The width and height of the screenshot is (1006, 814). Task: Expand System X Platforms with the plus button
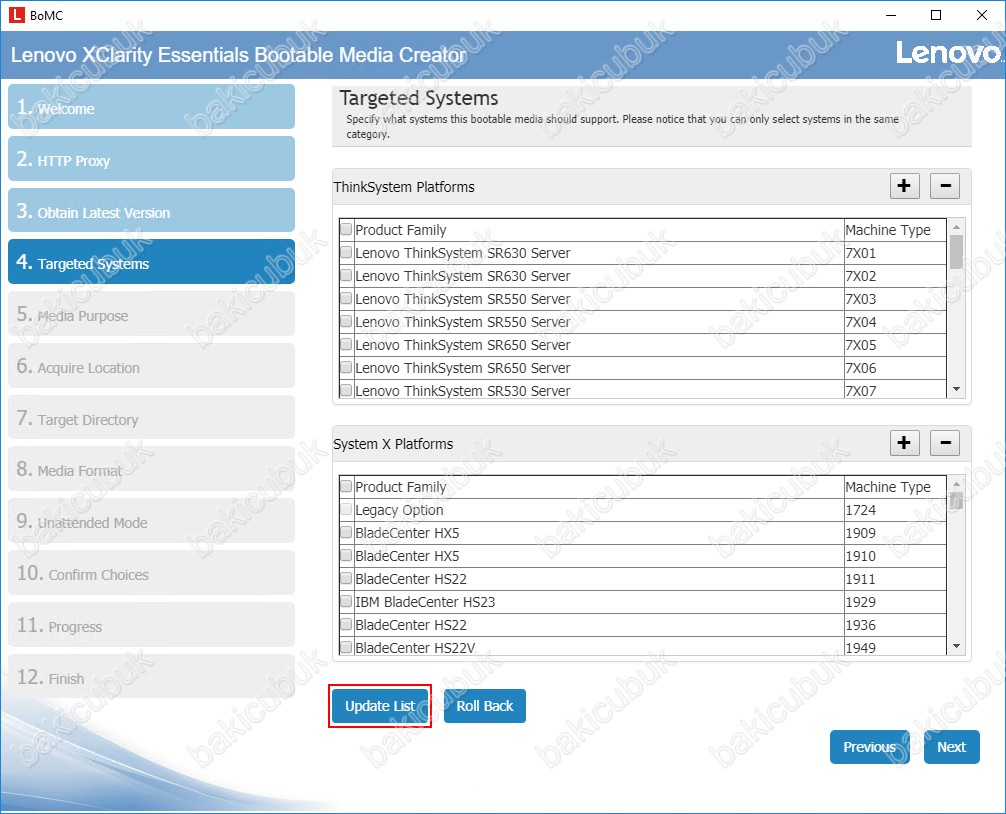905,443
